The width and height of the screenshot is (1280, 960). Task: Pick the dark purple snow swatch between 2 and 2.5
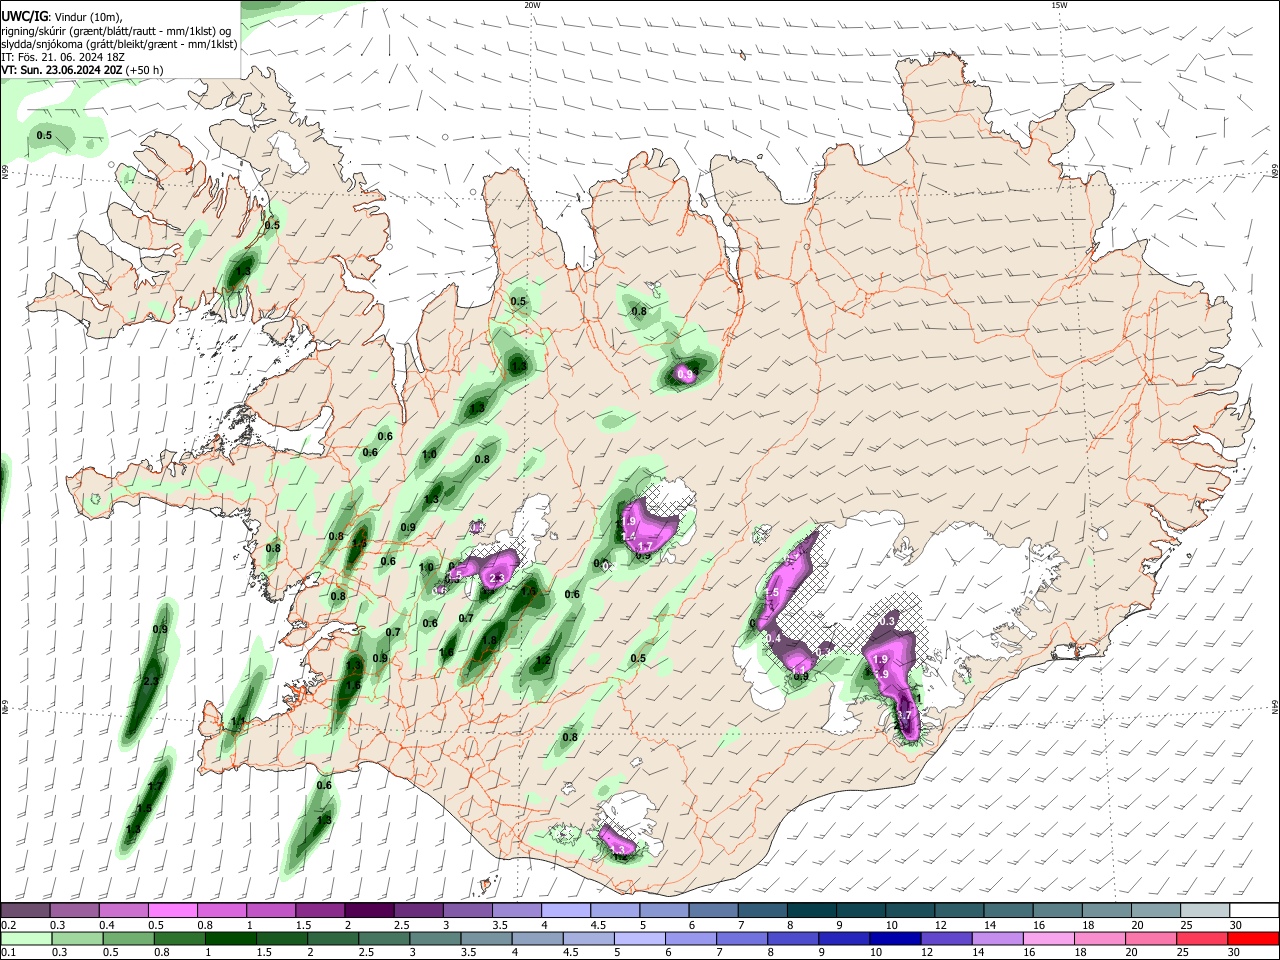click(369, 910)
